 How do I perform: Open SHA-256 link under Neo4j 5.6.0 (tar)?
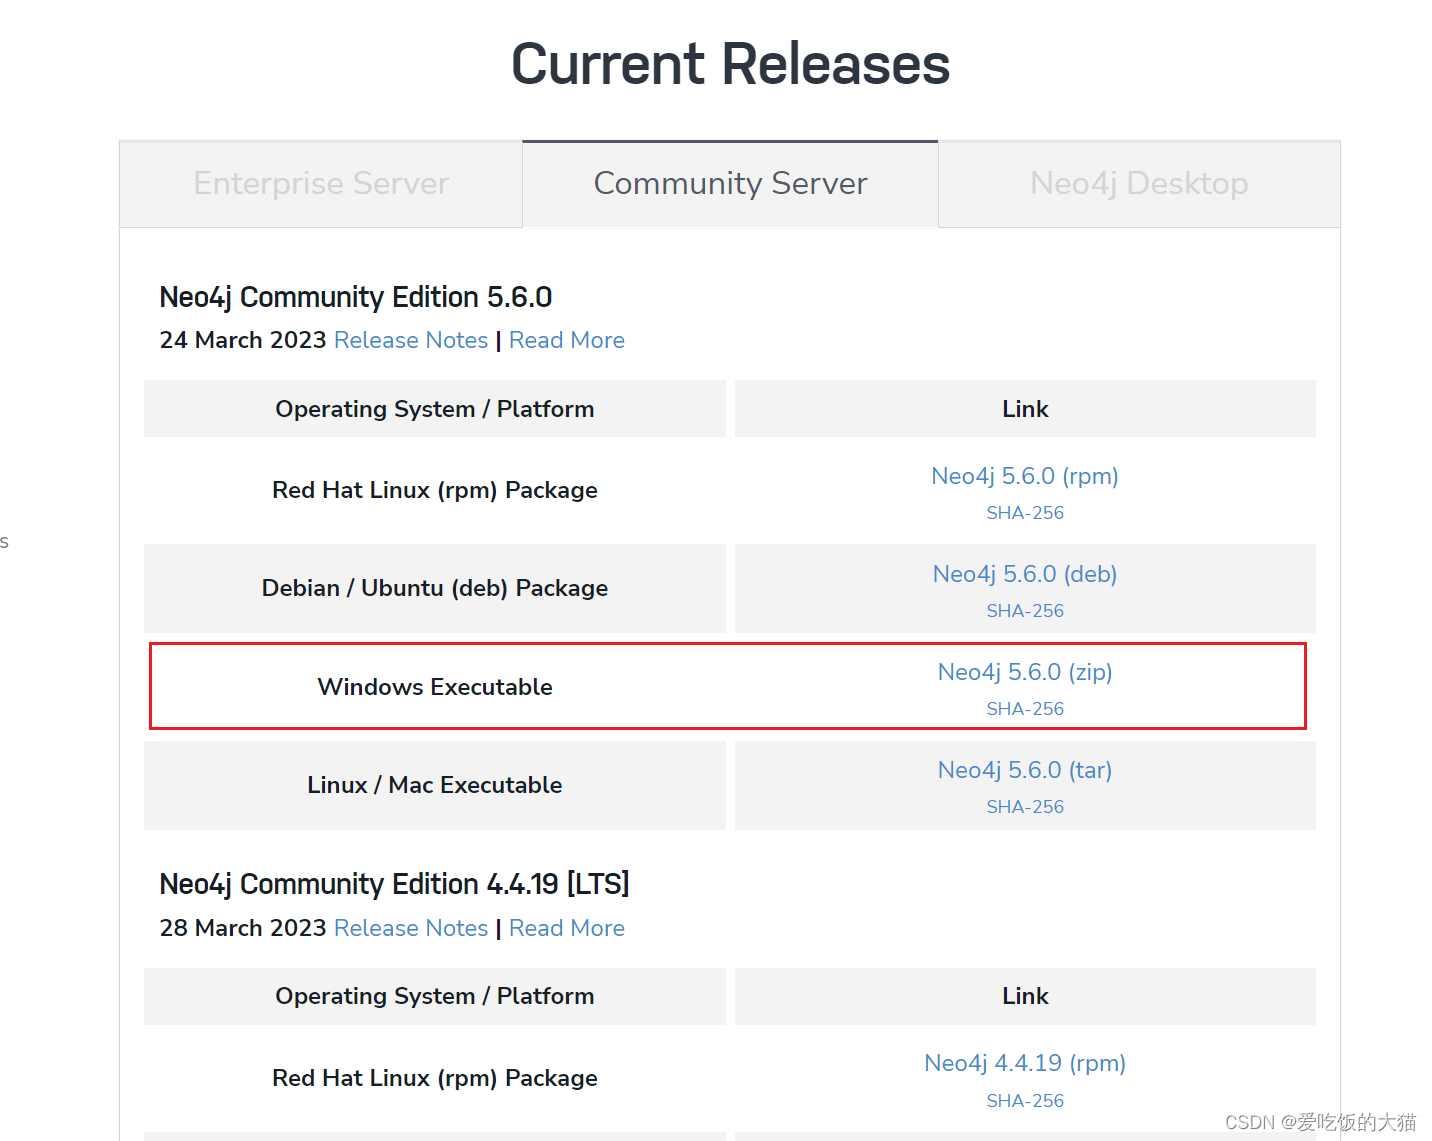point(1025,807)
